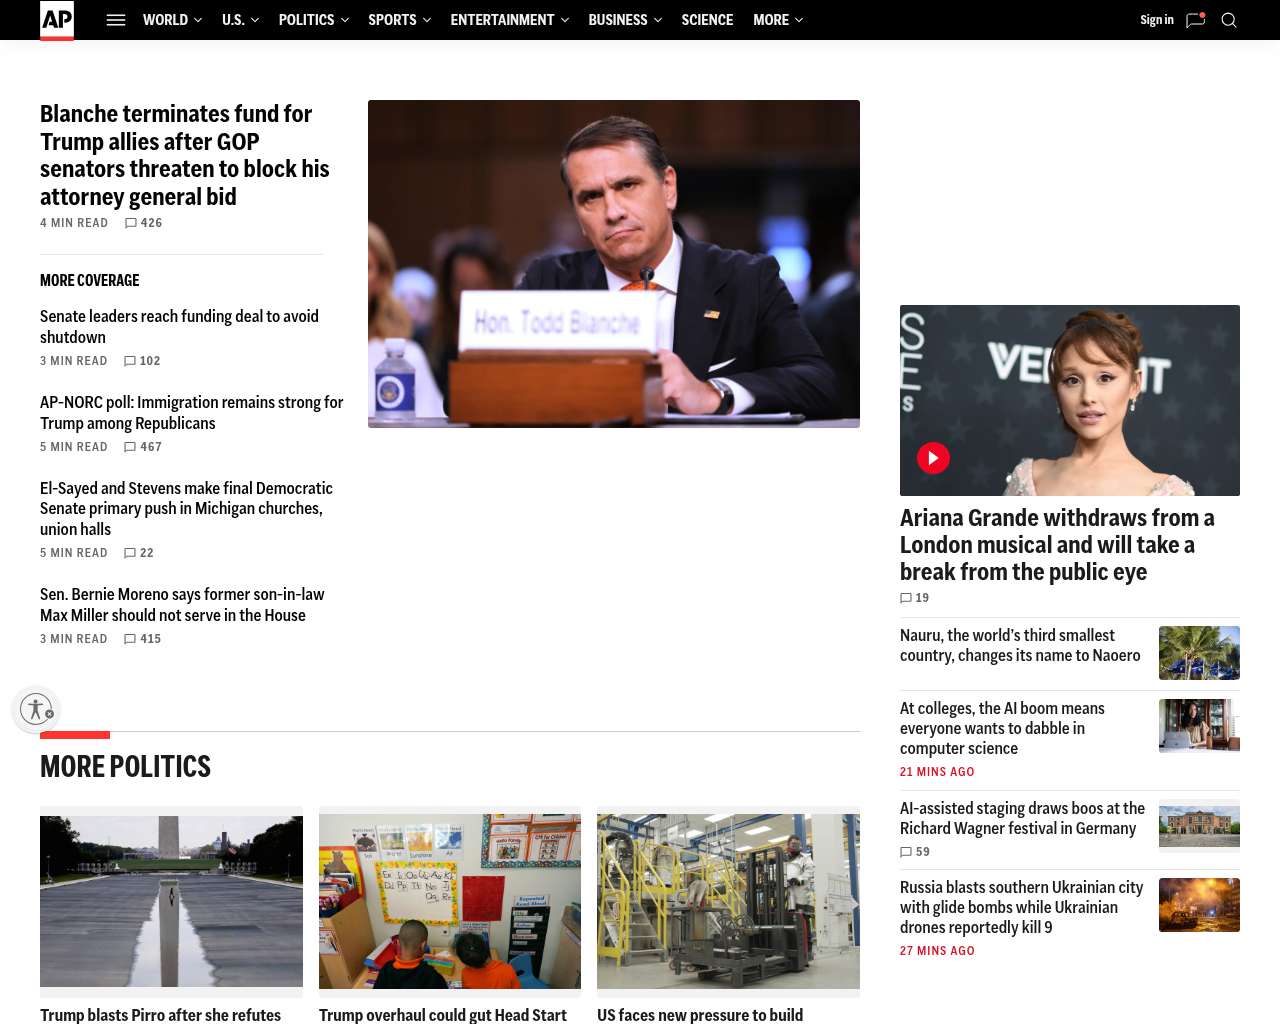Go to the Science section
This screenshot has height=1024, width=1280.
click(707, 20)
